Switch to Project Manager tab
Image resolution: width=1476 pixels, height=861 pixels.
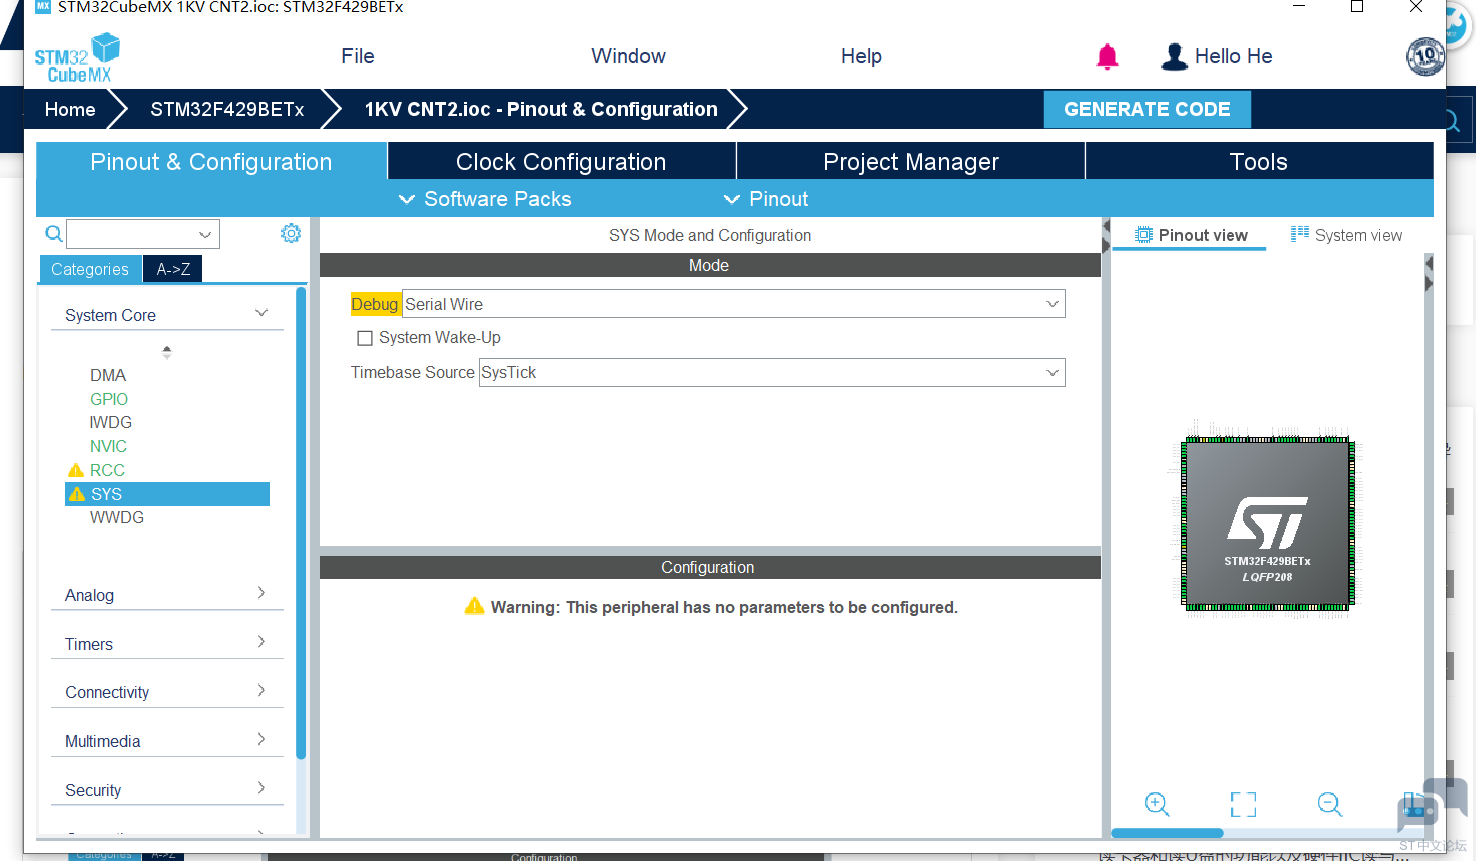(911, 161)
